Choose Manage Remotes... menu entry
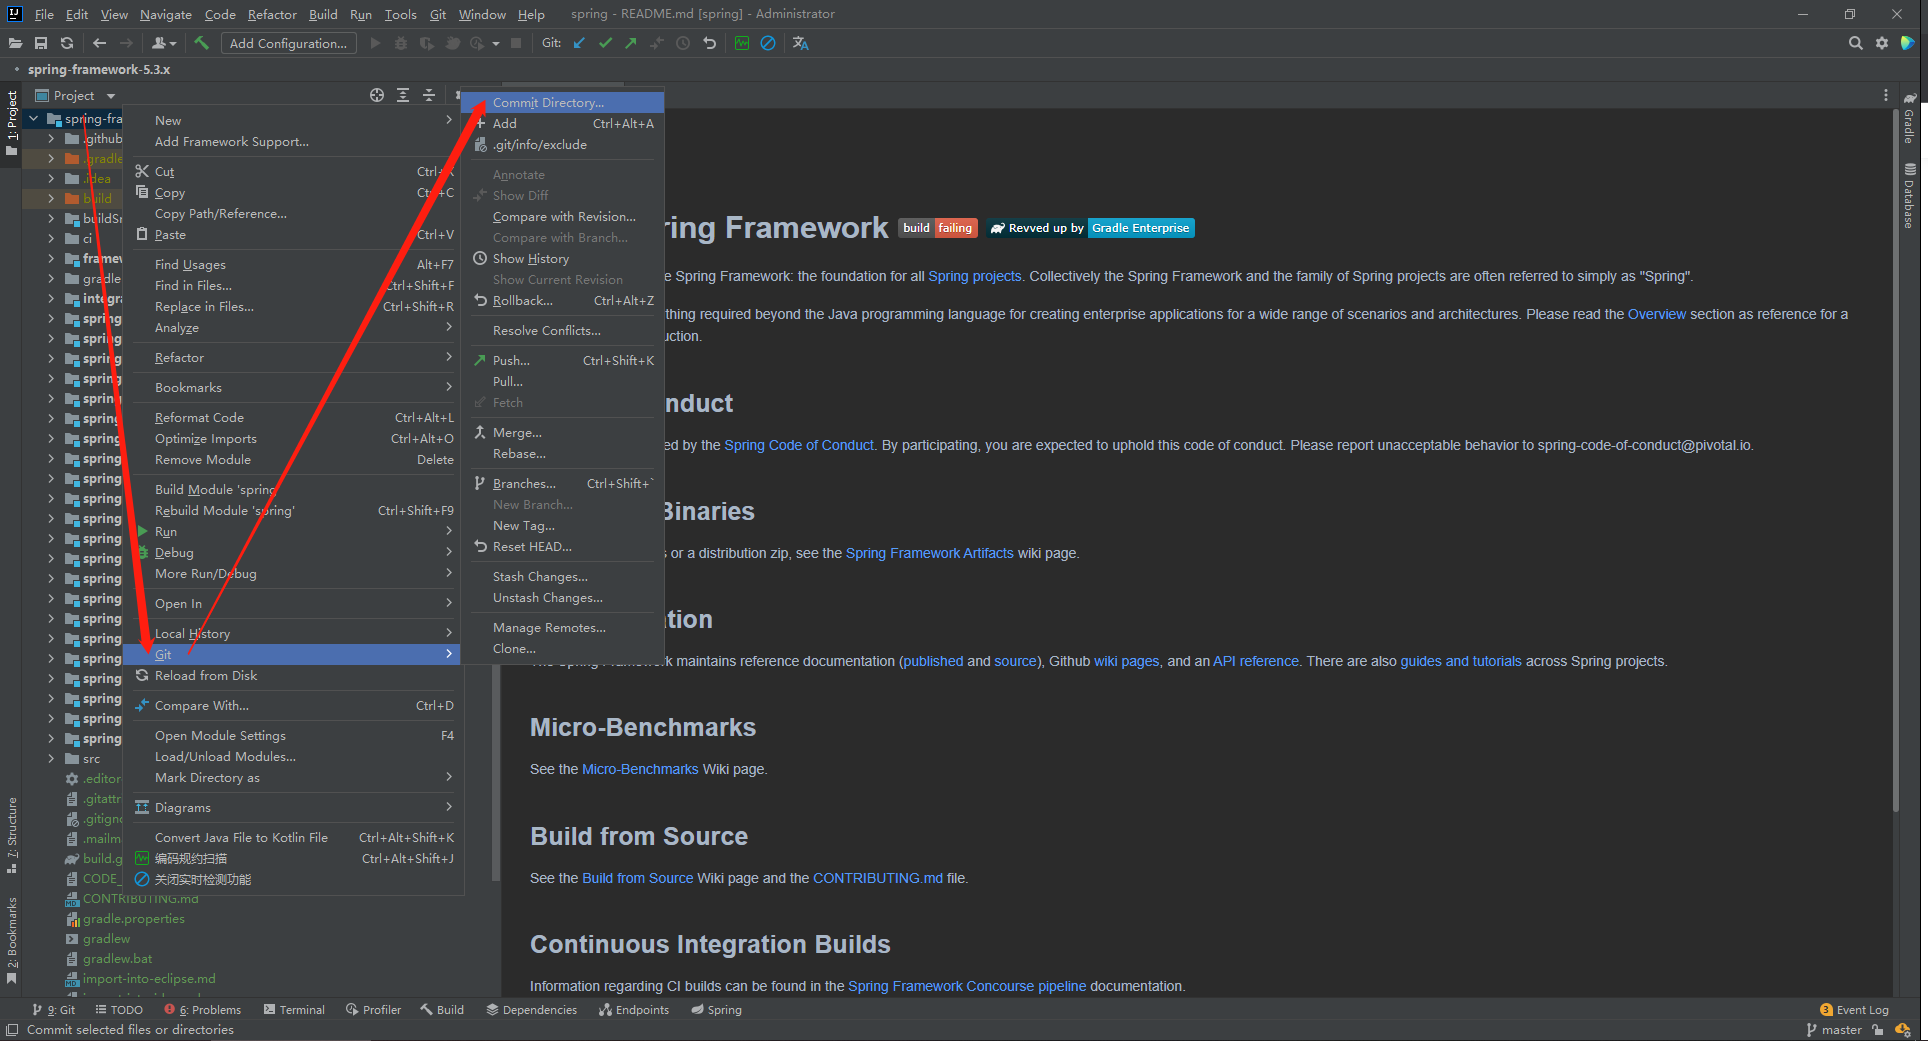This screenshot has height=1041, width=1928. tap(563, 627)
